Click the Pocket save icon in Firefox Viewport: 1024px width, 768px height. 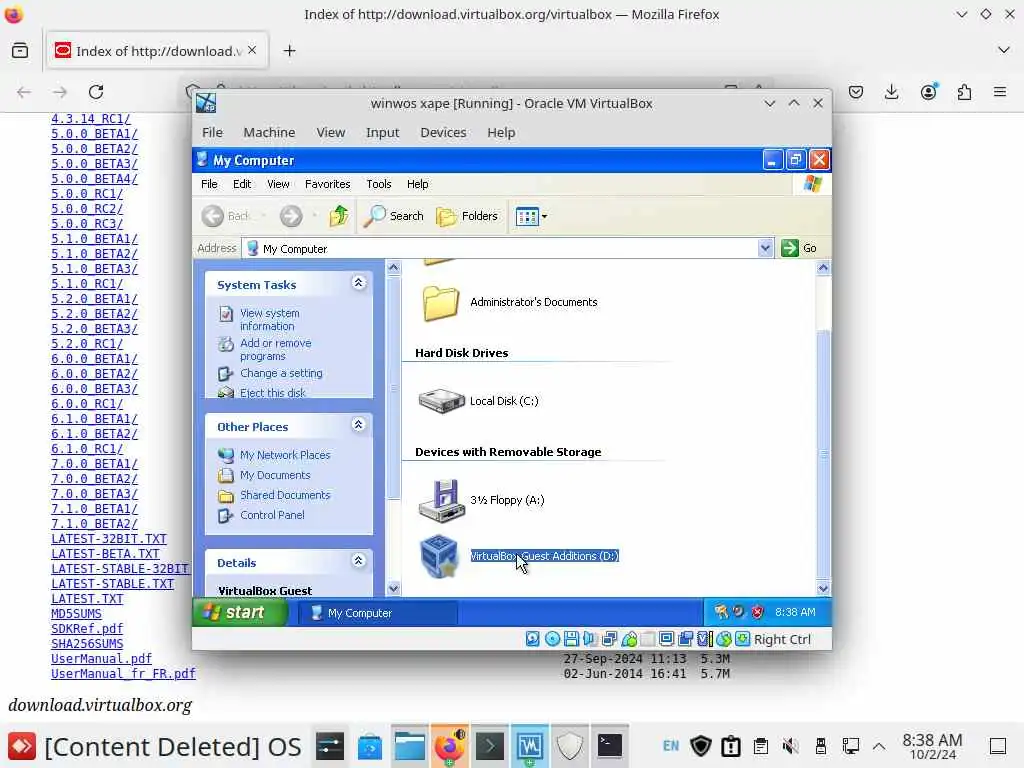click(x=856, y=92)
